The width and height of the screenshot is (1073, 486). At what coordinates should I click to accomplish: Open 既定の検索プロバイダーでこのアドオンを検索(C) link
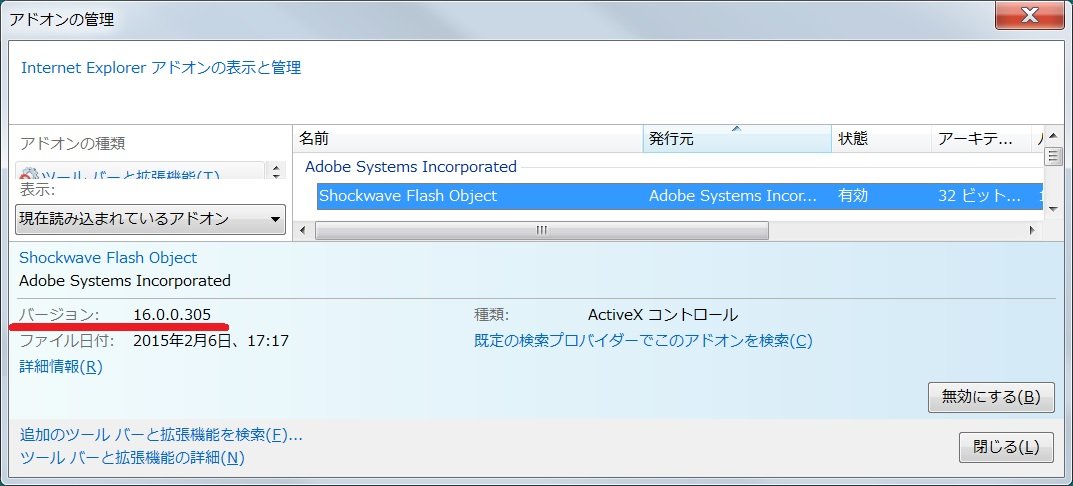[x=643, y=340]
